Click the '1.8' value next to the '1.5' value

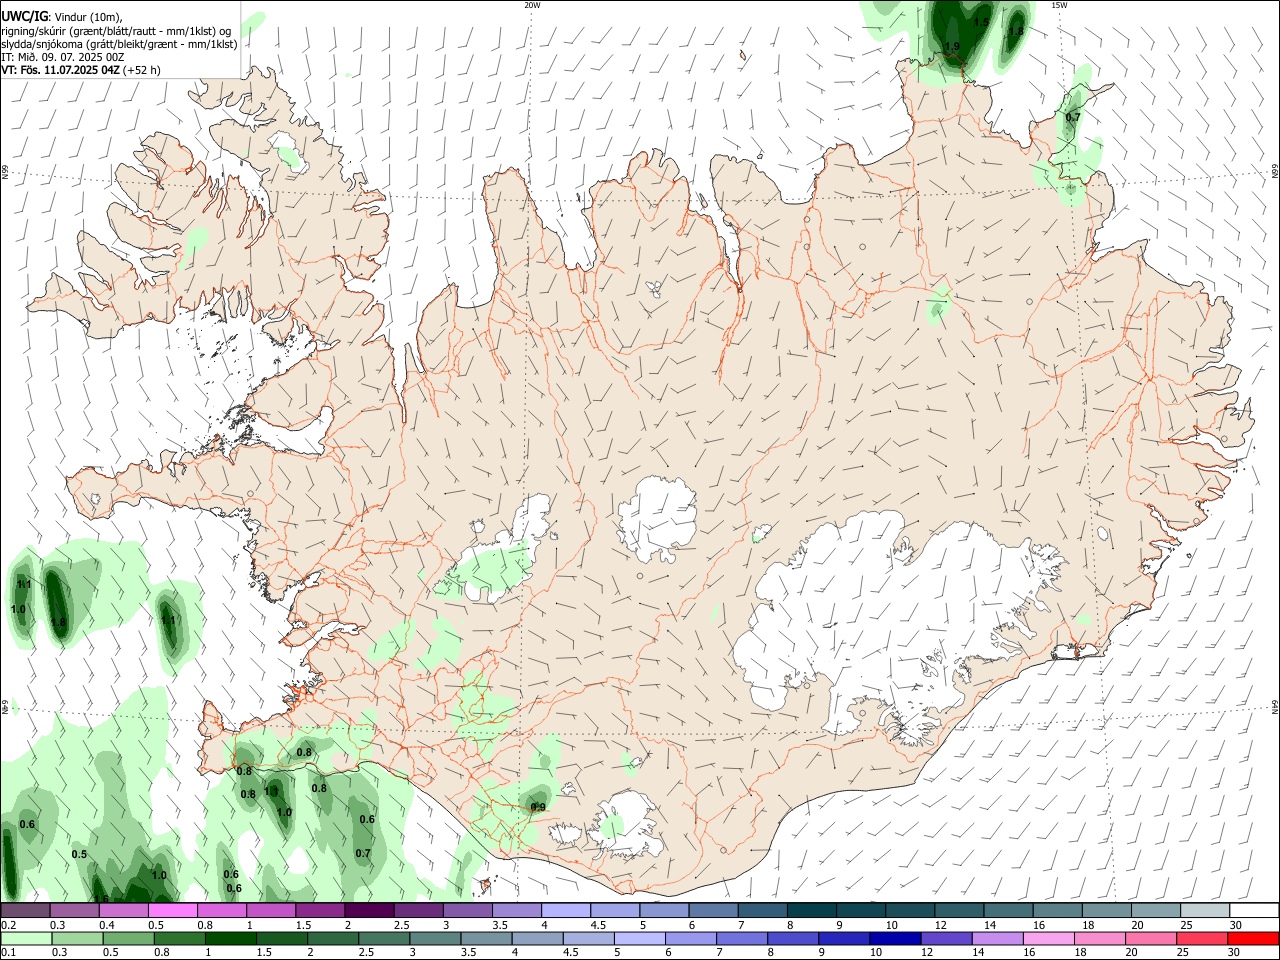[1016, 31]
